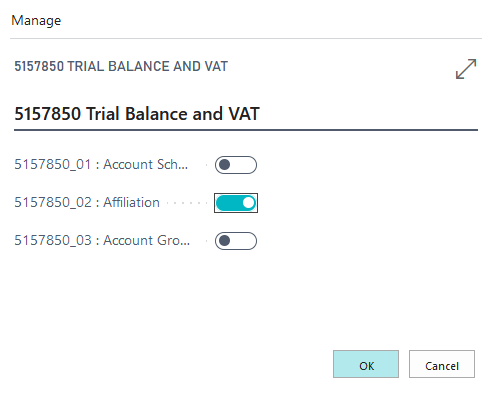Click the line under the Trial Balance heading
This screenshot has width=495, height=398.
tap(246, 130)
